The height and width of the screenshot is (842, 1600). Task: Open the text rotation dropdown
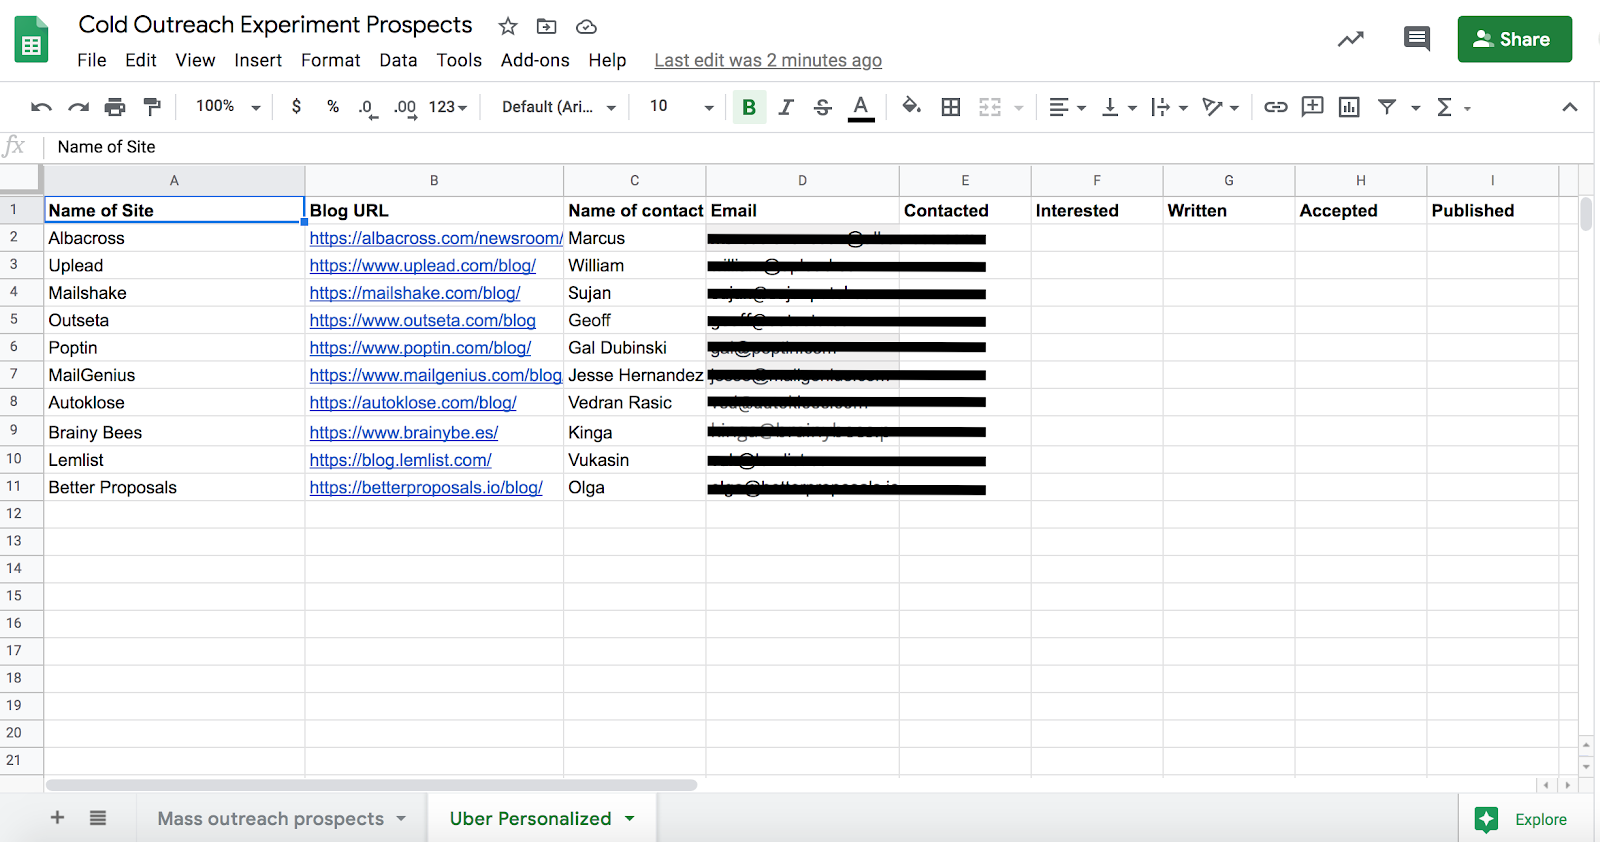point(1221,107)
